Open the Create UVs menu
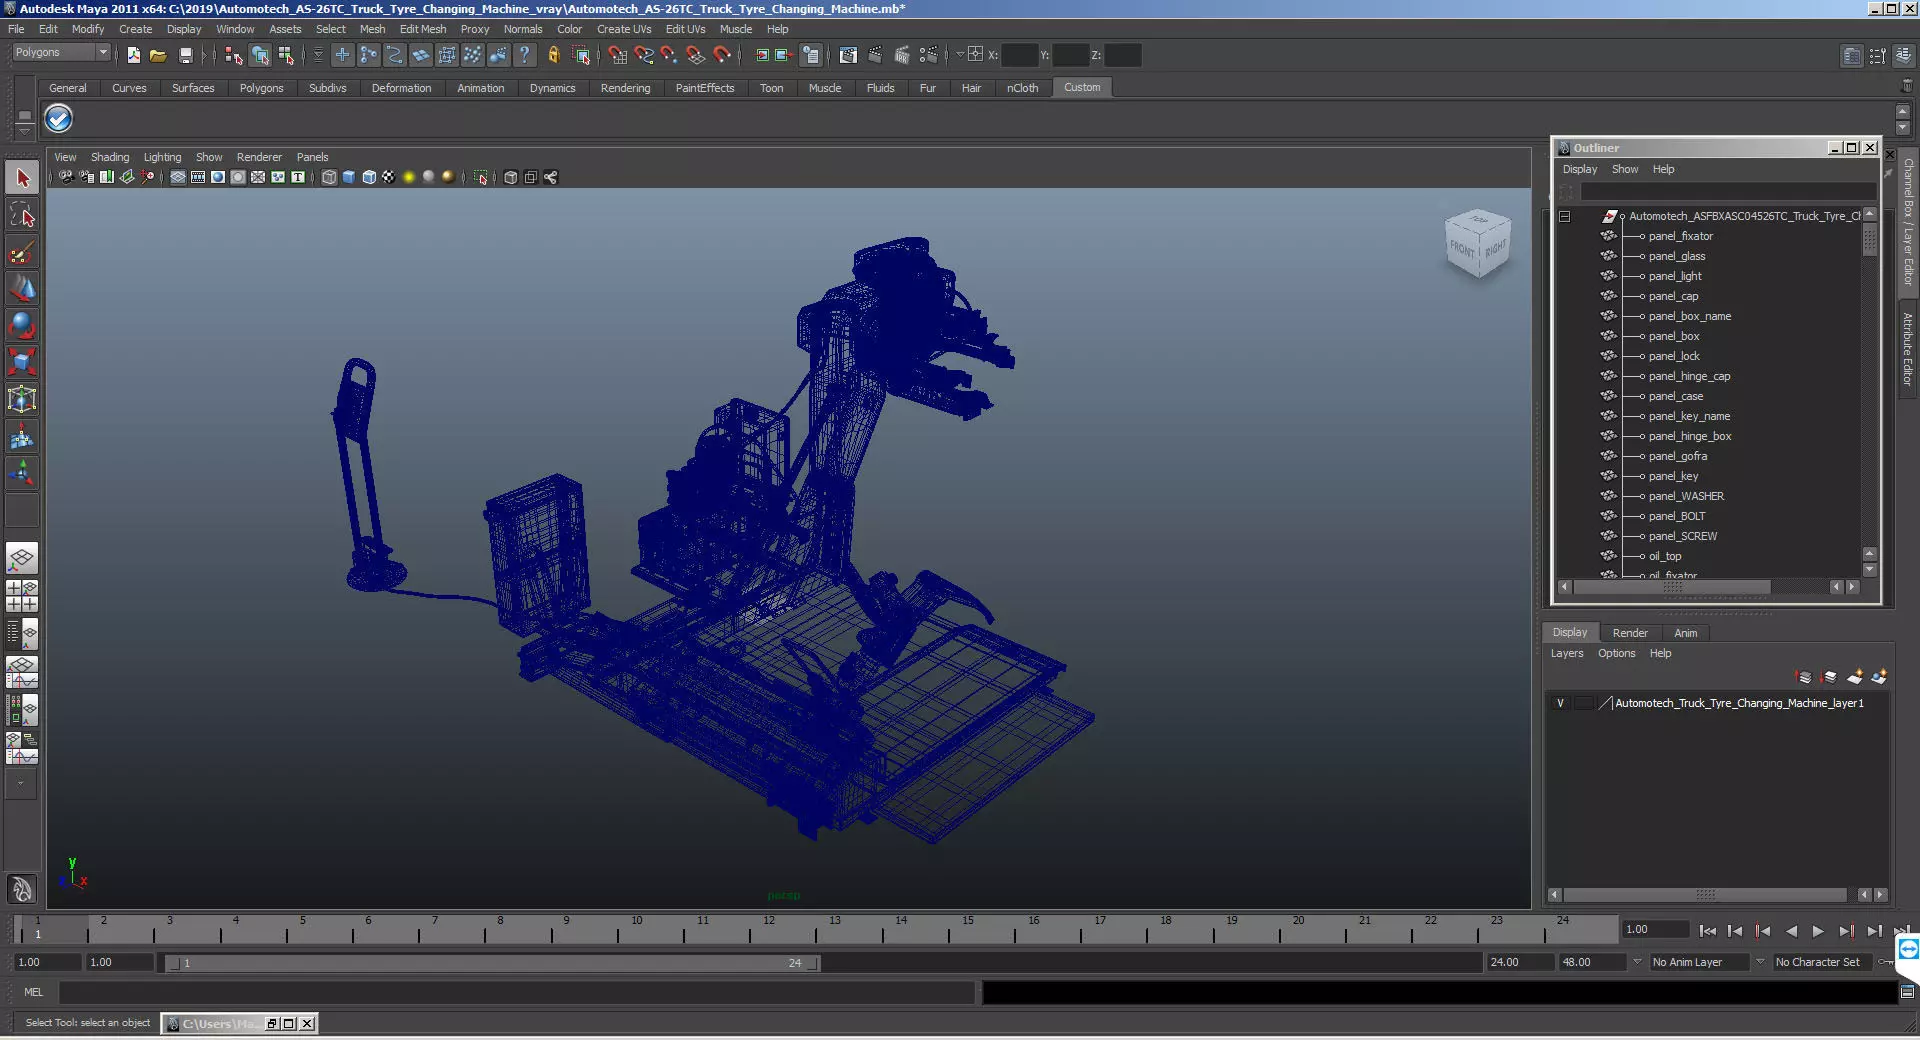 point(624,29)
